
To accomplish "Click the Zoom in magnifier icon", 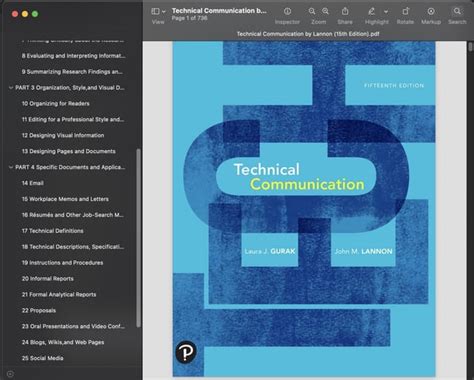I will 325,11.
